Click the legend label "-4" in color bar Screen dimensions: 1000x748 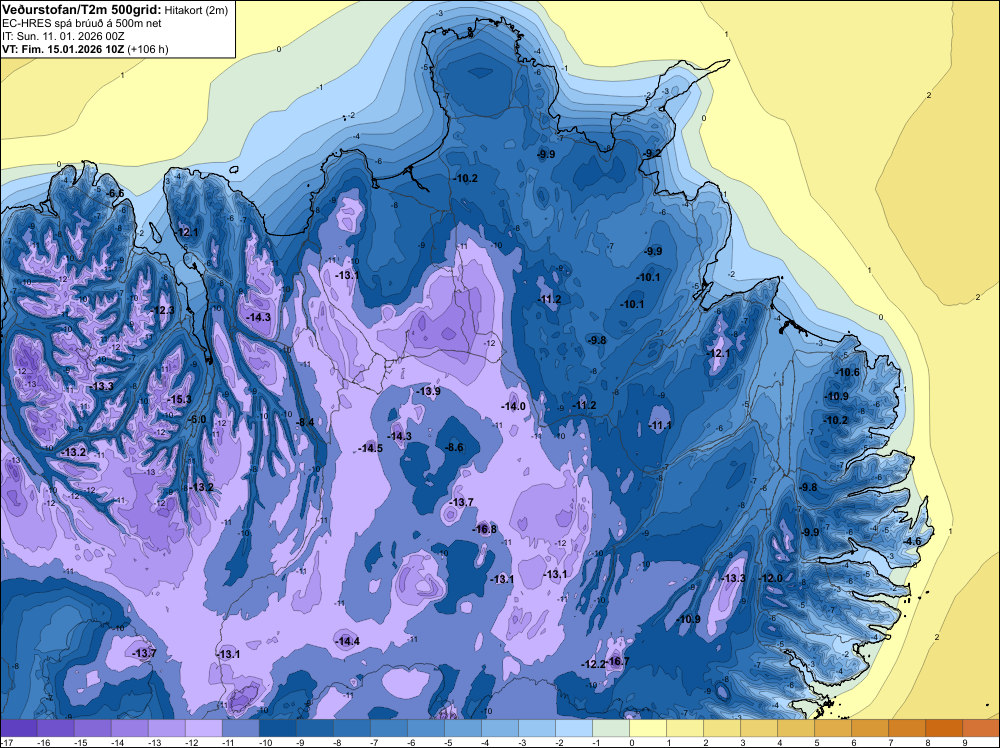[485, 742]
